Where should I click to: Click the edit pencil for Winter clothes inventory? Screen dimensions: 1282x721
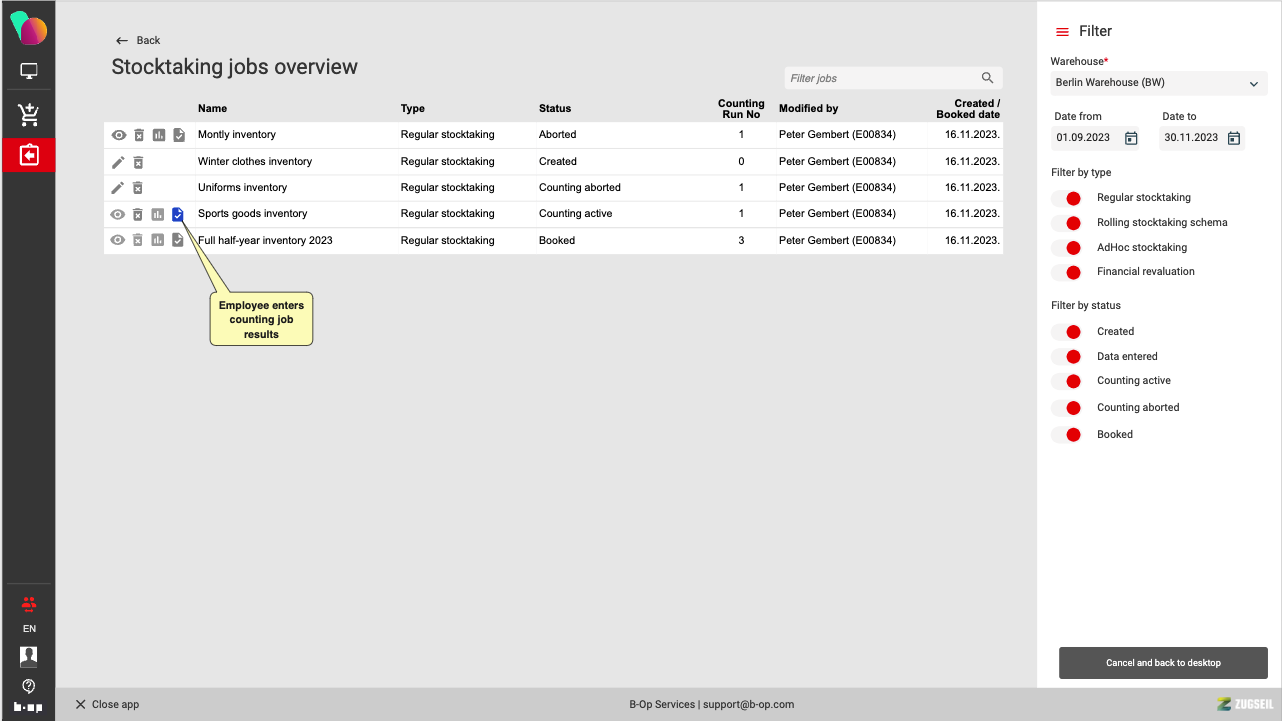118,162
